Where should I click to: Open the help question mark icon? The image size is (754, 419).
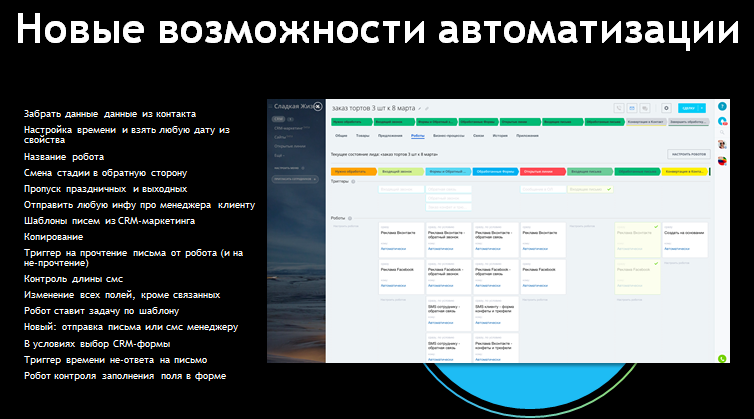(722, 106)
